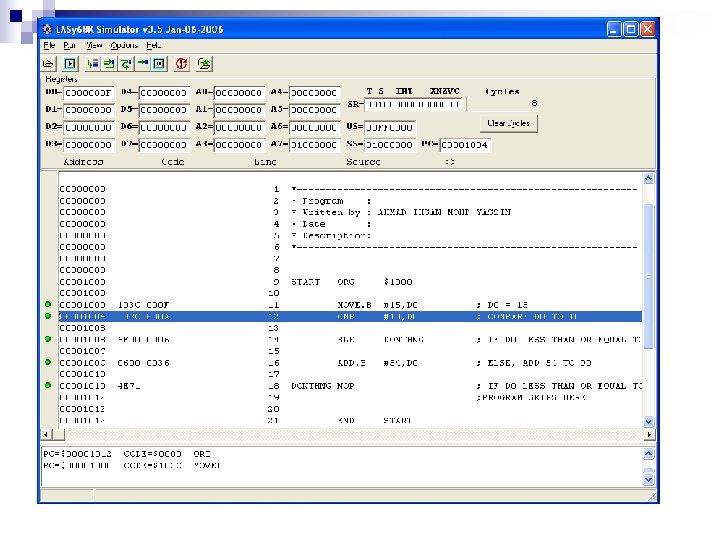Click the code listing scroll-down arrow
The width and height of the screenshot is (720, 540).
pos(648,421)
